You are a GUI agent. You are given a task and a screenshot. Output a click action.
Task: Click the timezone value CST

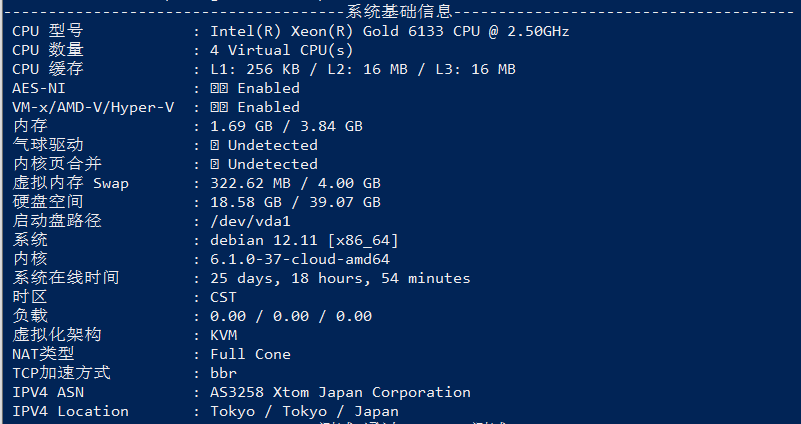click(x=223, y=297)
